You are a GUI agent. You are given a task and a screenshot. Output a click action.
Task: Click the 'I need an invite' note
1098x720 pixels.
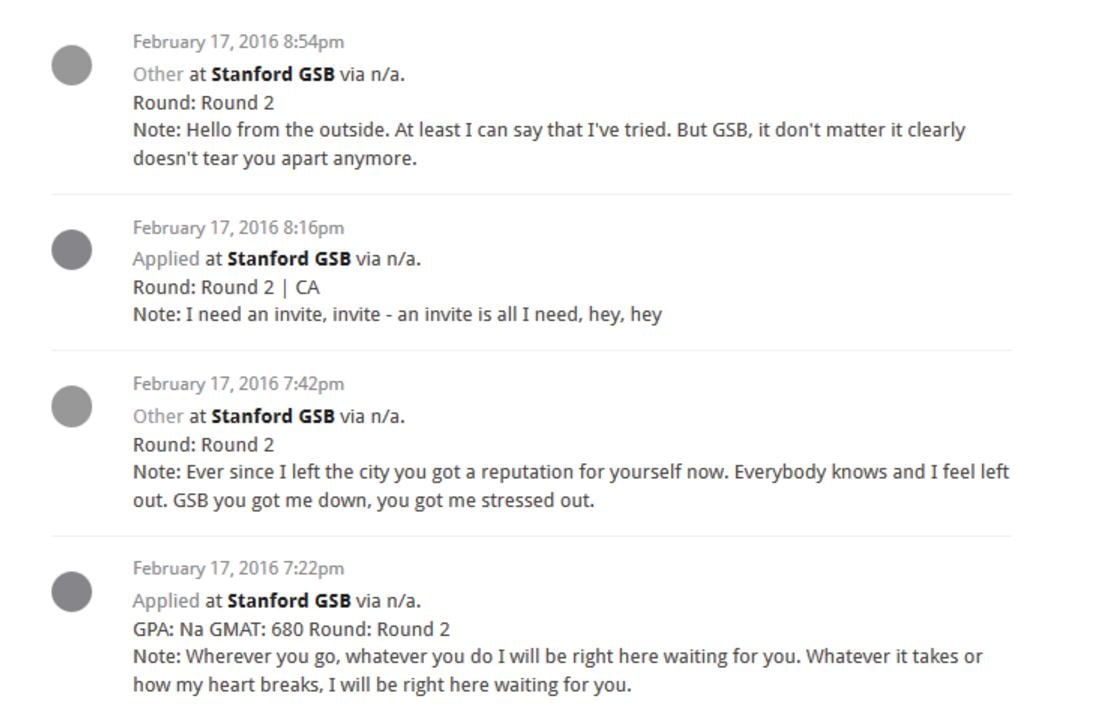pos(397,315)
